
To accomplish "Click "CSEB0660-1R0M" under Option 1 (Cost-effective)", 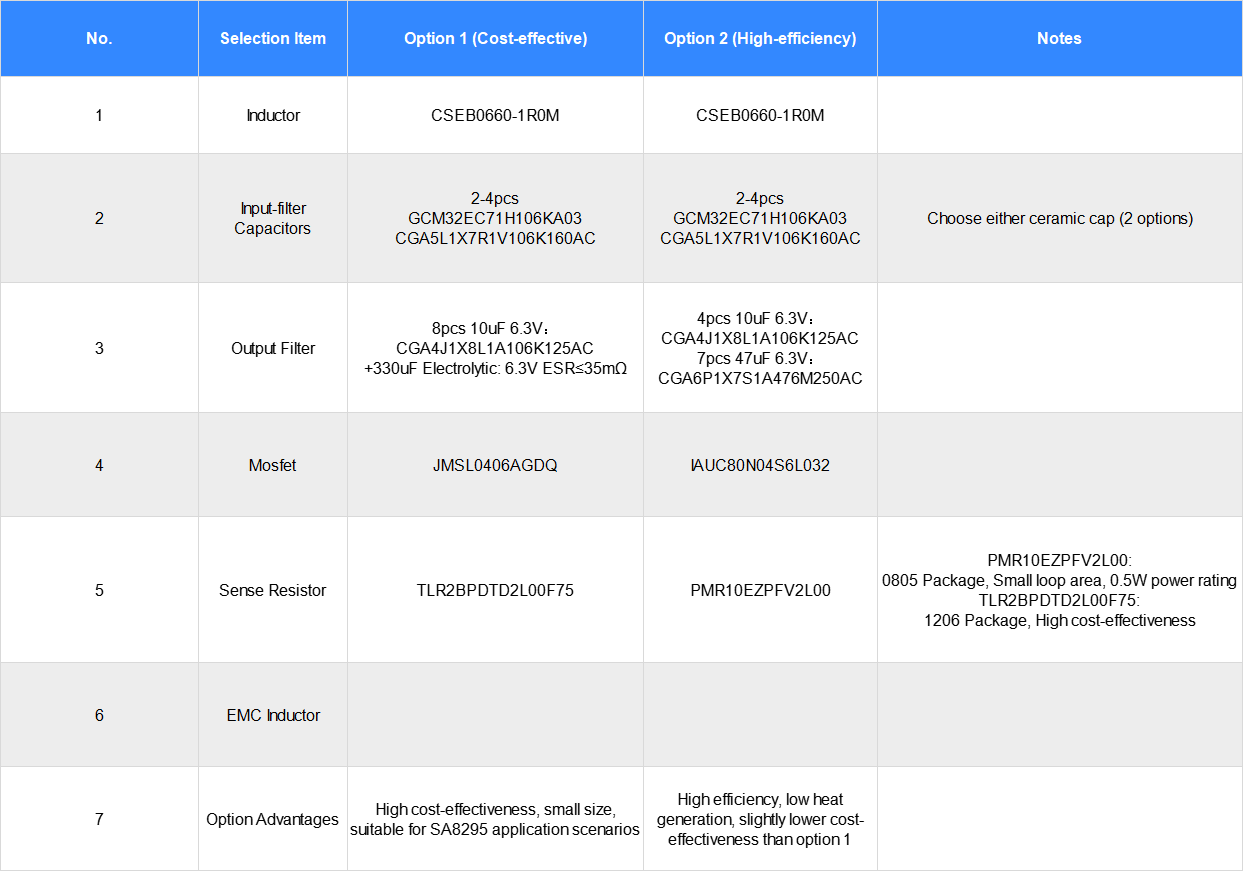I will [495, 115].
